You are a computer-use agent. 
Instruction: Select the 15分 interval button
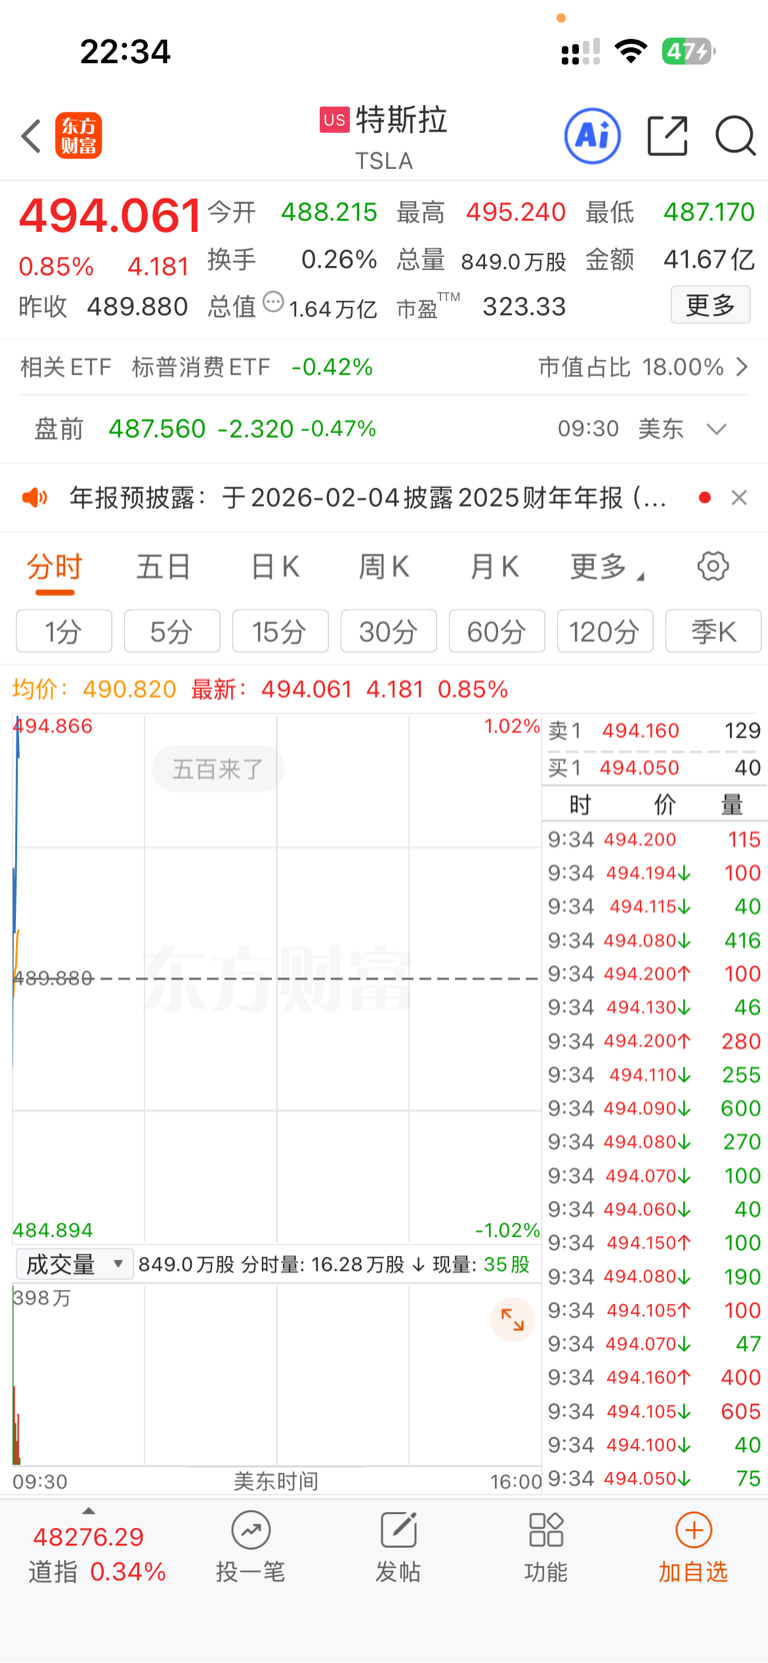click(x=280, y=631)
